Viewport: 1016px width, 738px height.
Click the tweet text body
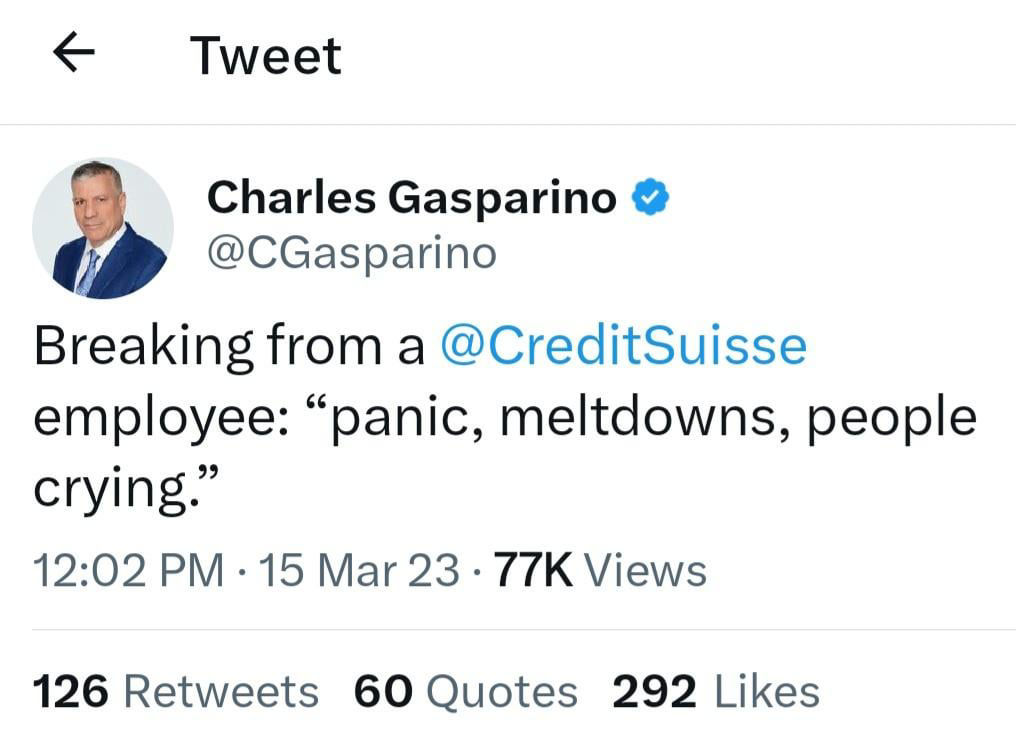click(505, 418)
